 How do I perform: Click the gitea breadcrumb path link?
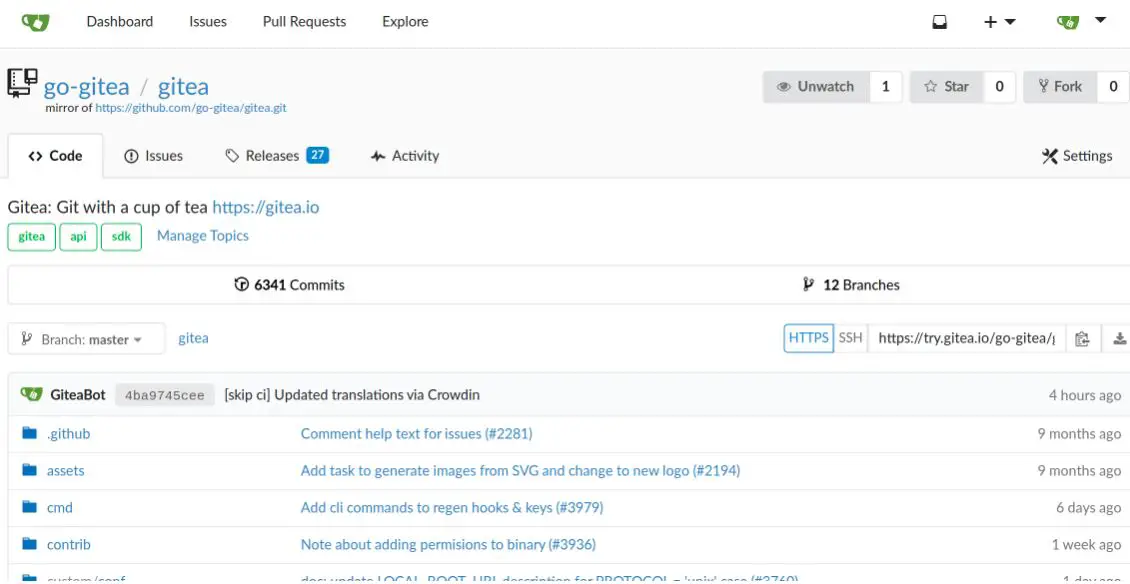[x=193, y=338]
